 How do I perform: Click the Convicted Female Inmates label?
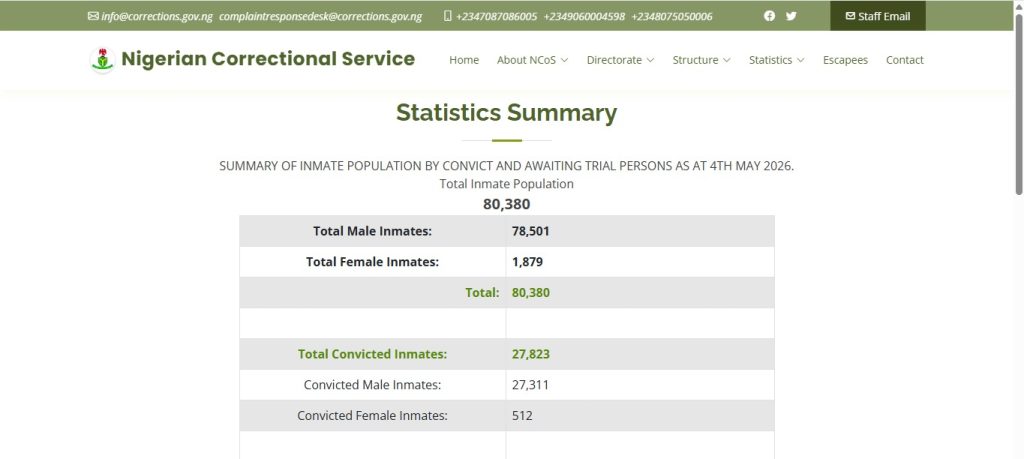coord(372,415)
